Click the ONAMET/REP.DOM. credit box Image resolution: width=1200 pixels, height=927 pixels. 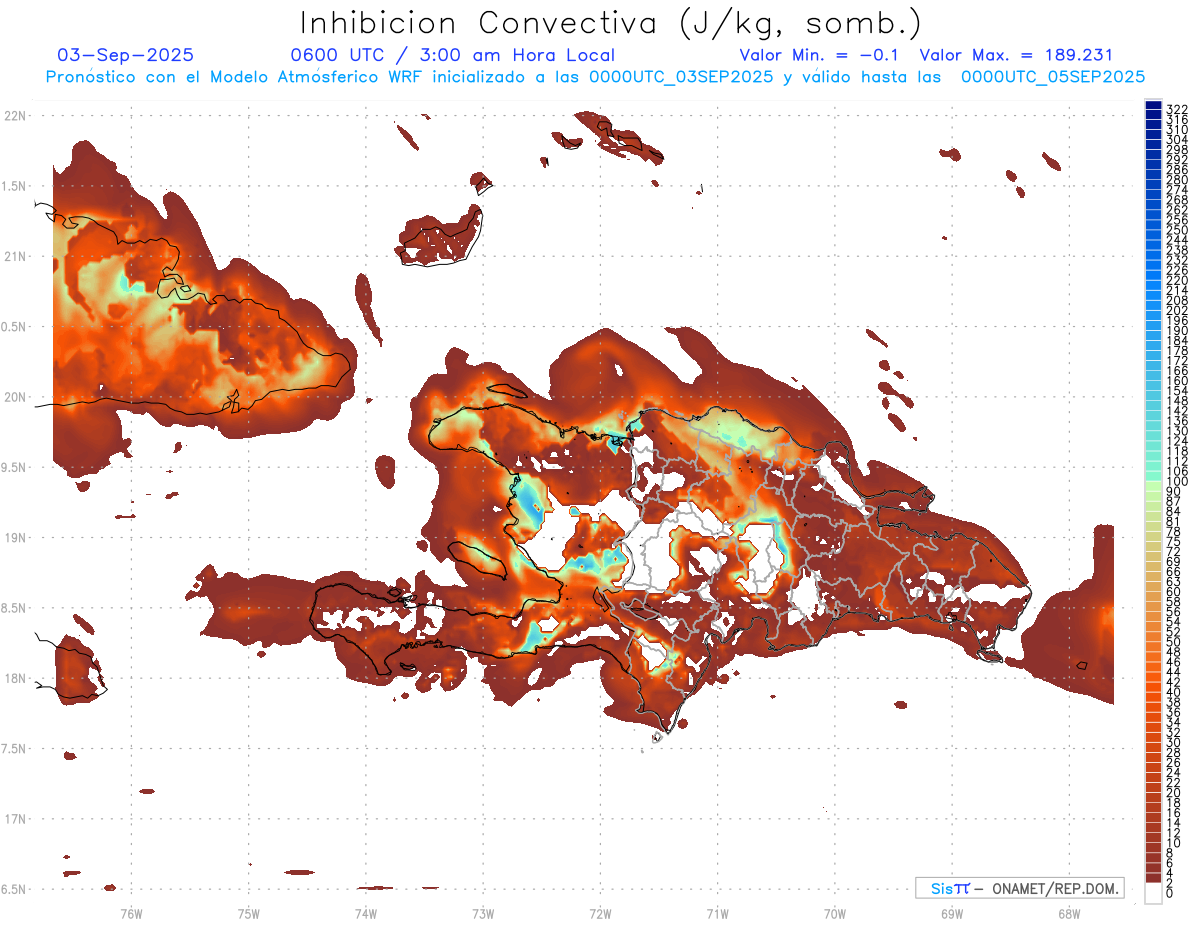click(1019, 888)
